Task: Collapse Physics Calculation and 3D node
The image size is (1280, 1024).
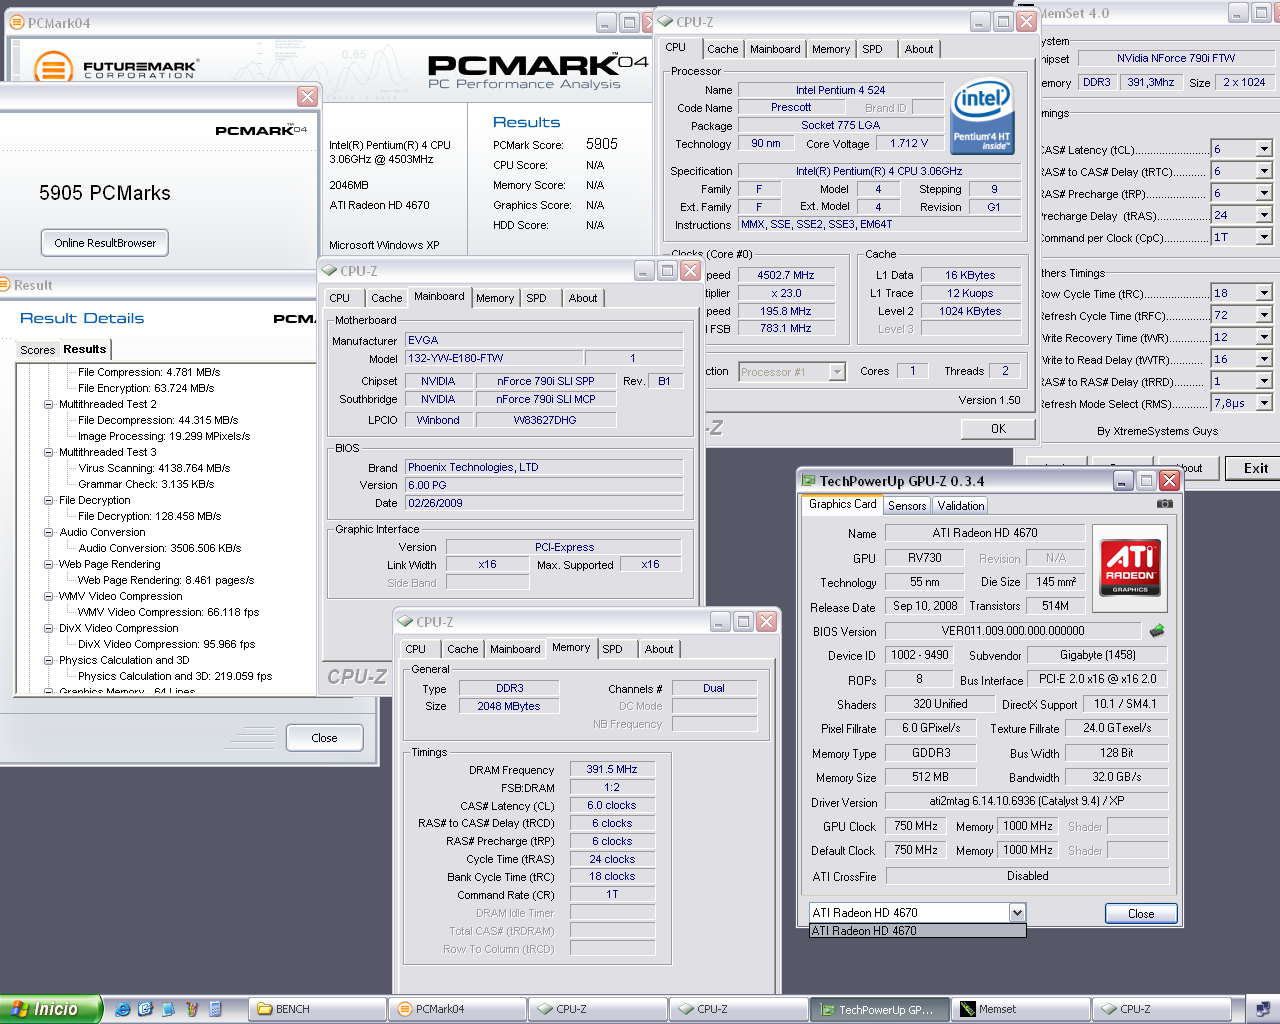Action: [48, 660]
